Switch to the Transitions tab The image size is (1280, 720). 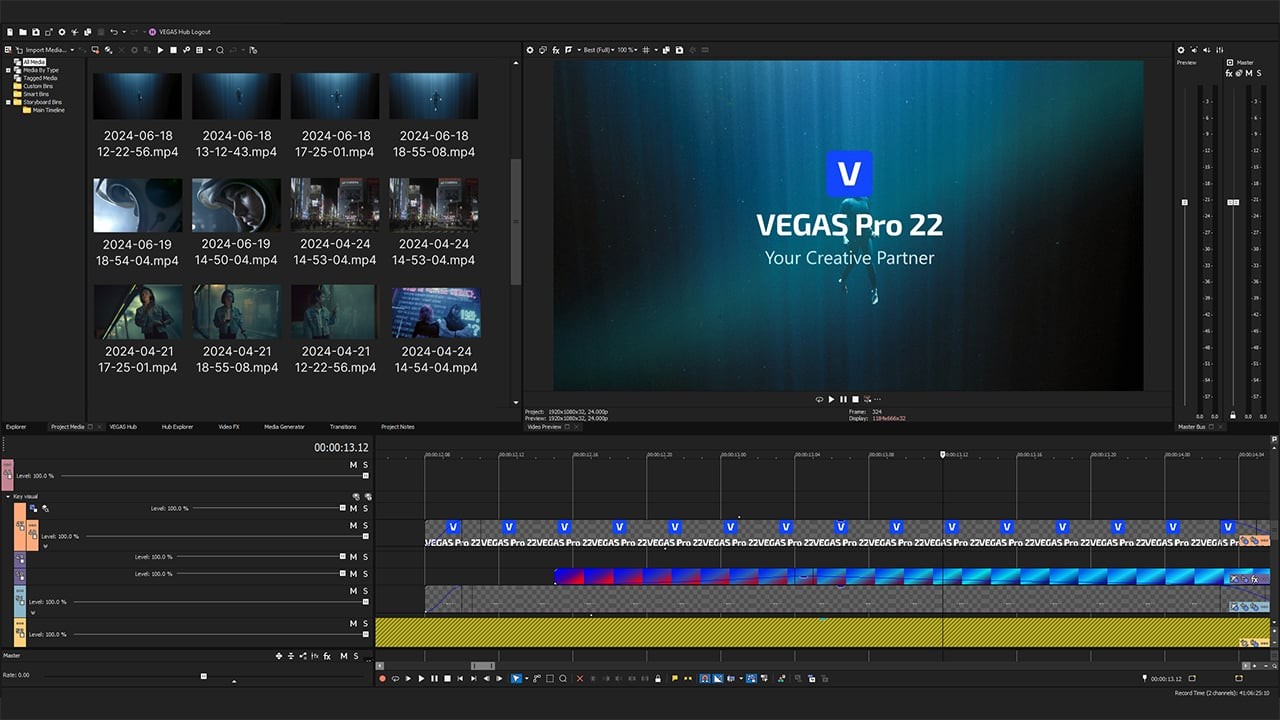tap(343, 427)
